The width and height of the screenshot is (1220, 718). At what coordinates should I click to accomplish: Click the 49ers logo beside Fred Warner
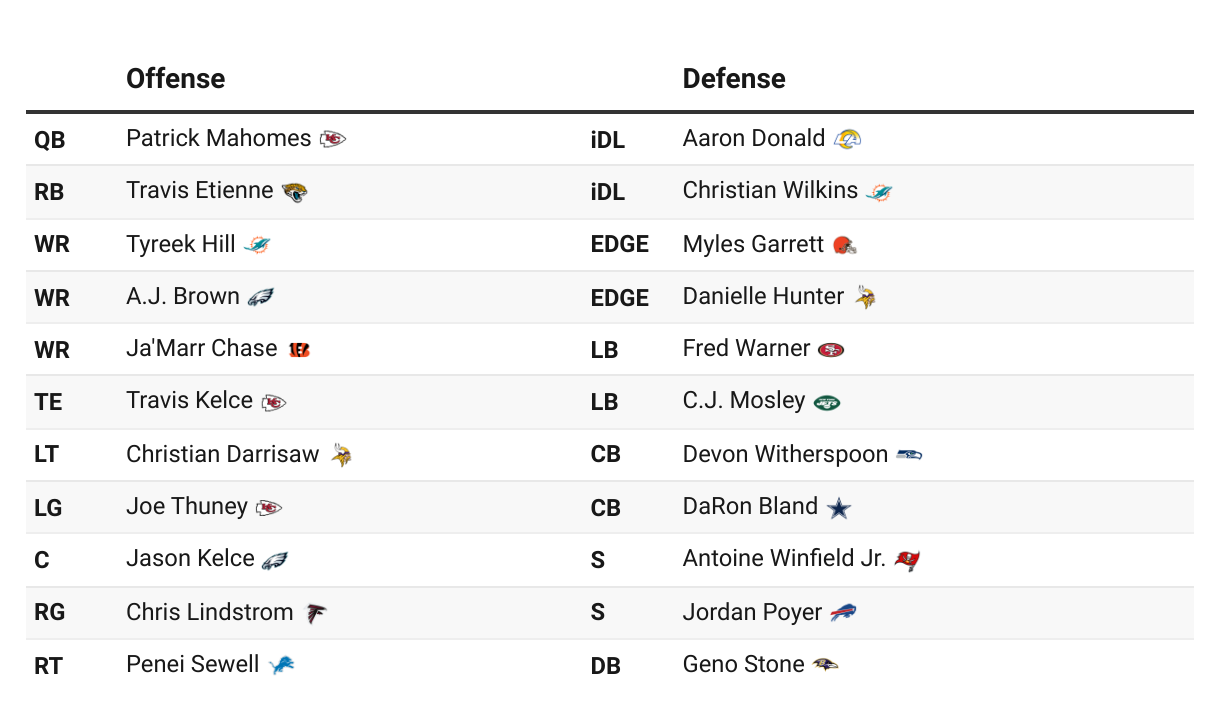831,350
